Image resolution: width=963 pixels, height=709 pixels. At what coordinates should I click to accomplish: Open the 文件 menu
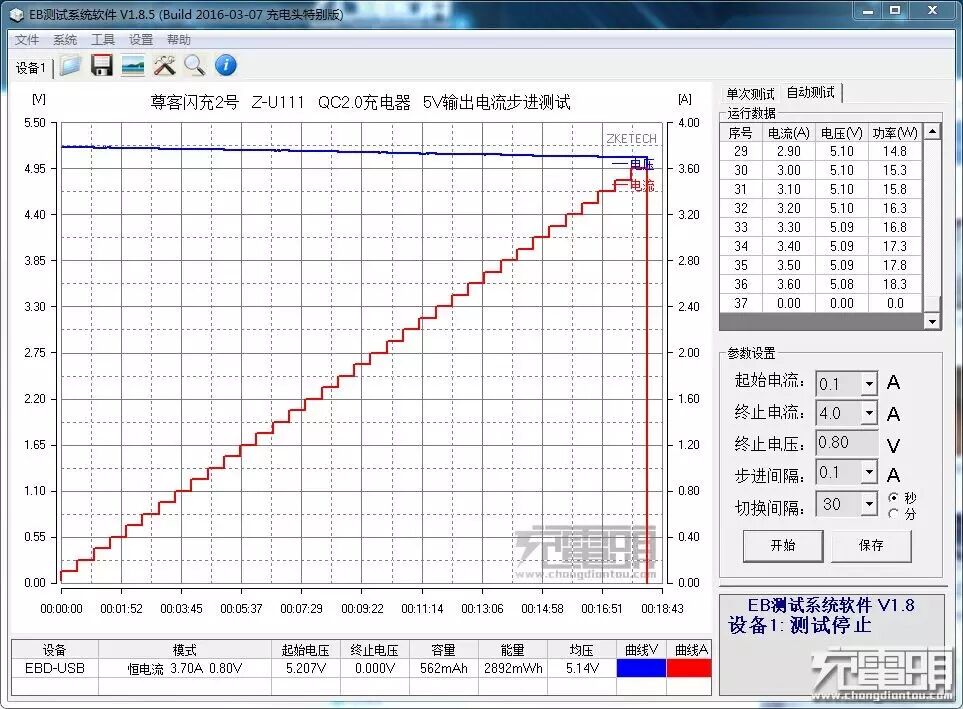[x=26, y=40]
